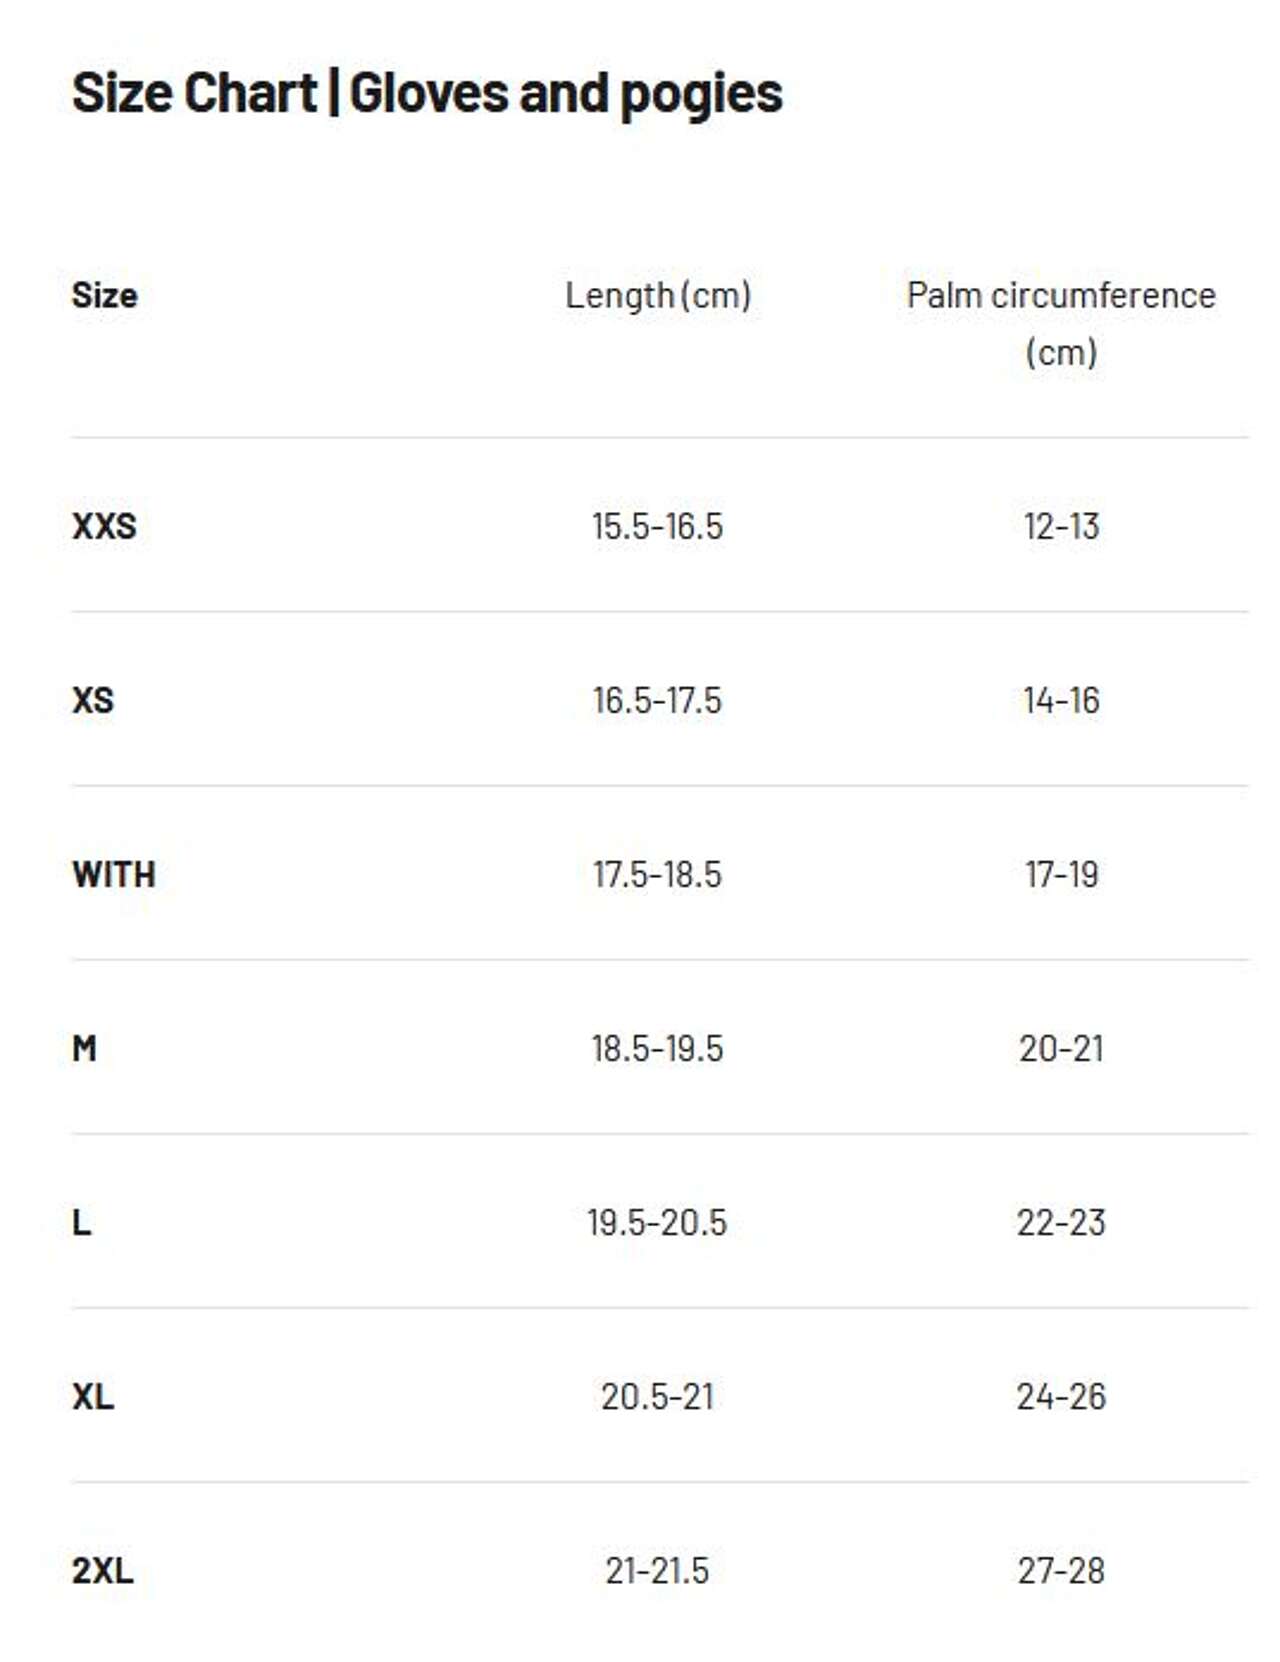The image size is (1280, 1662).
Task: Click the 12-13 palm circumference value
Action: pos(1061,526)
